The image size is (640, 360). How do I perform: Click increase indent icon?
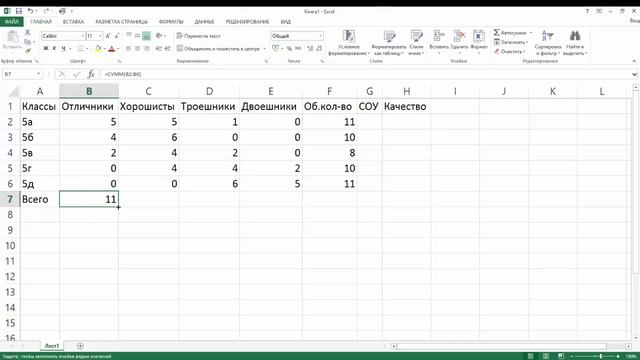(168, 49)
